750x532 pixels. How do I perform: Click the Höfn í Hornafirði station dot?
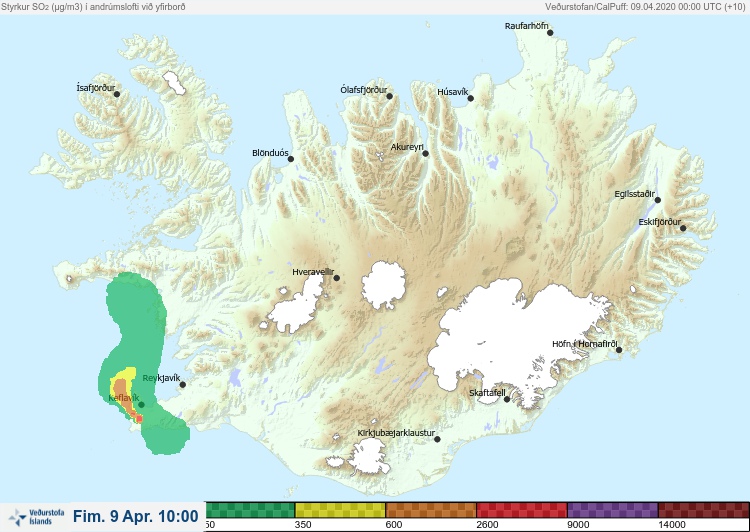pos(618,350)
